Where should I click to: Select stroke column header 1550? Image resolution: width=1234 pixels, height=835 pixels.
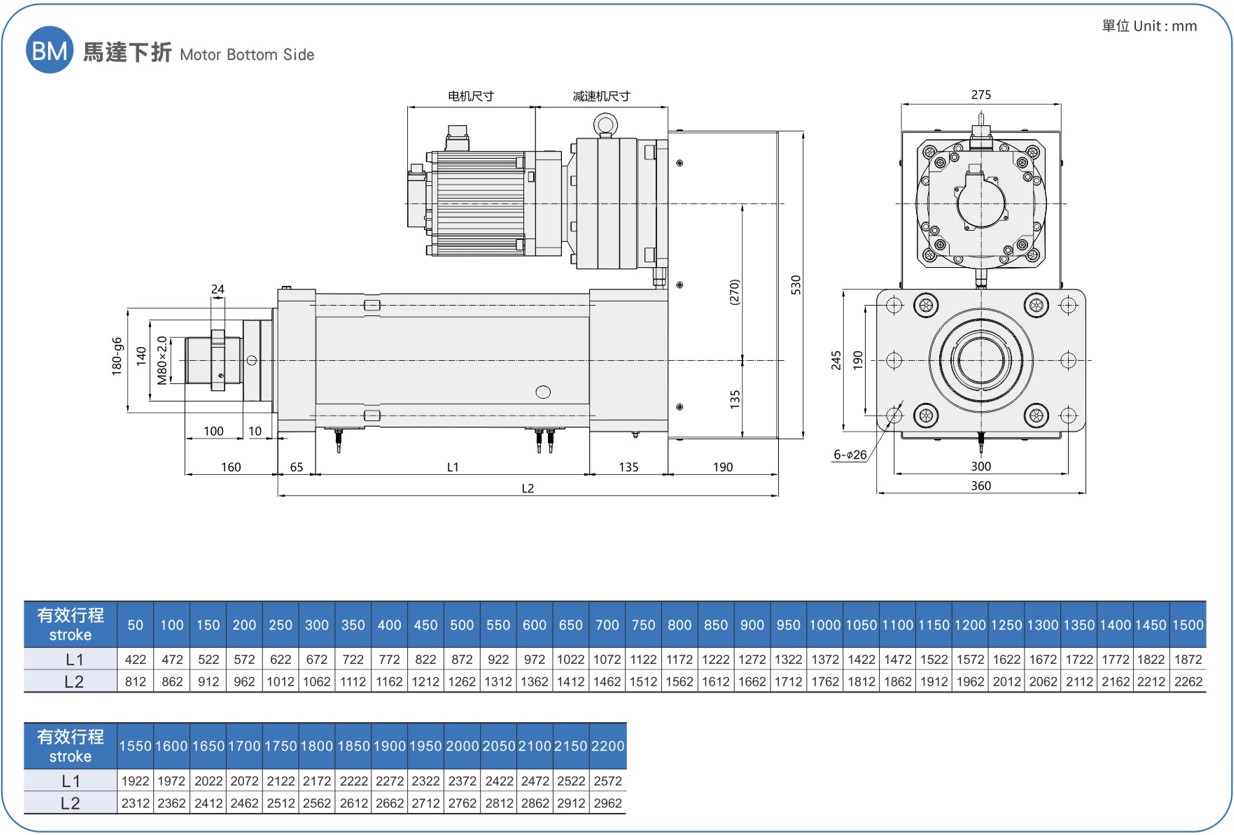click(x=135, y=747)
